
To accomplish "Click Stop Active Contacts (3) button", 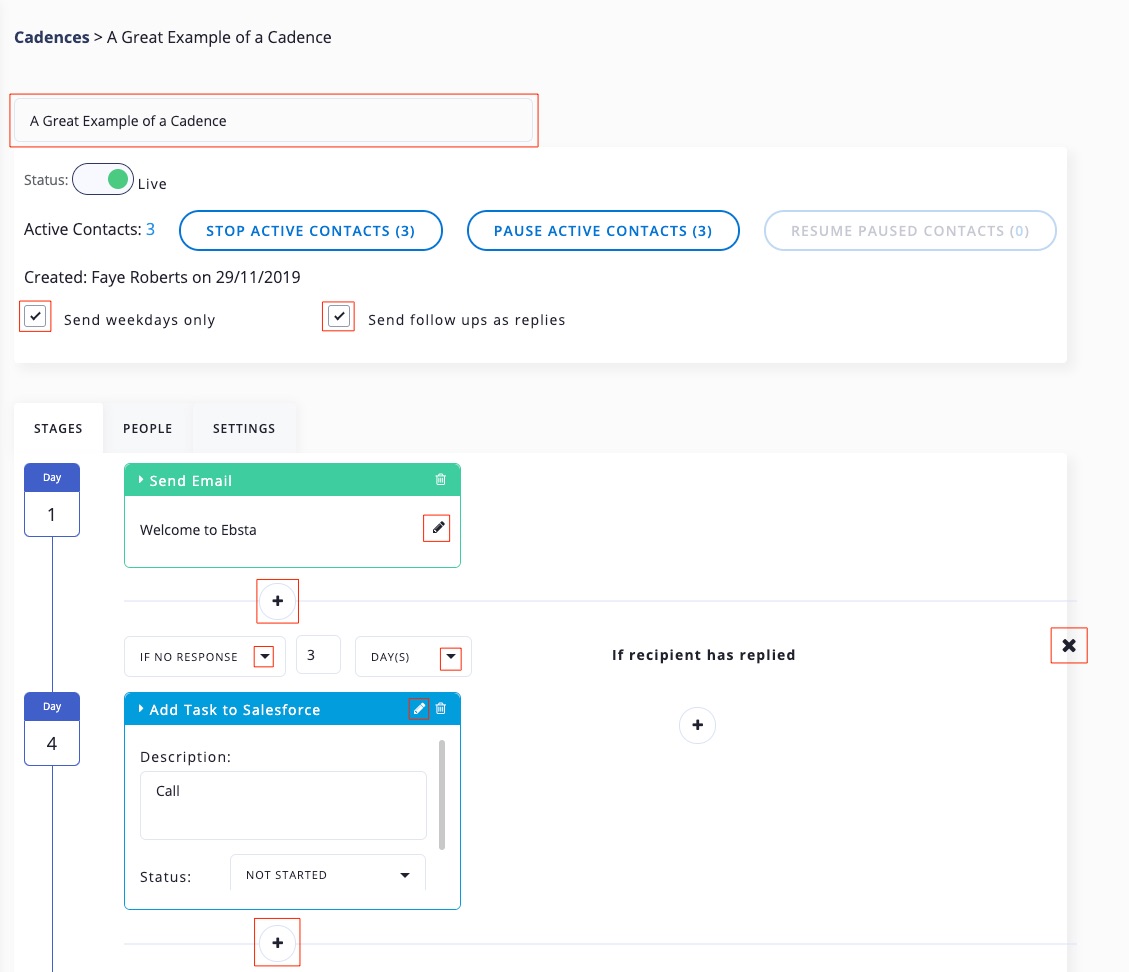I will tap(310, 231).
